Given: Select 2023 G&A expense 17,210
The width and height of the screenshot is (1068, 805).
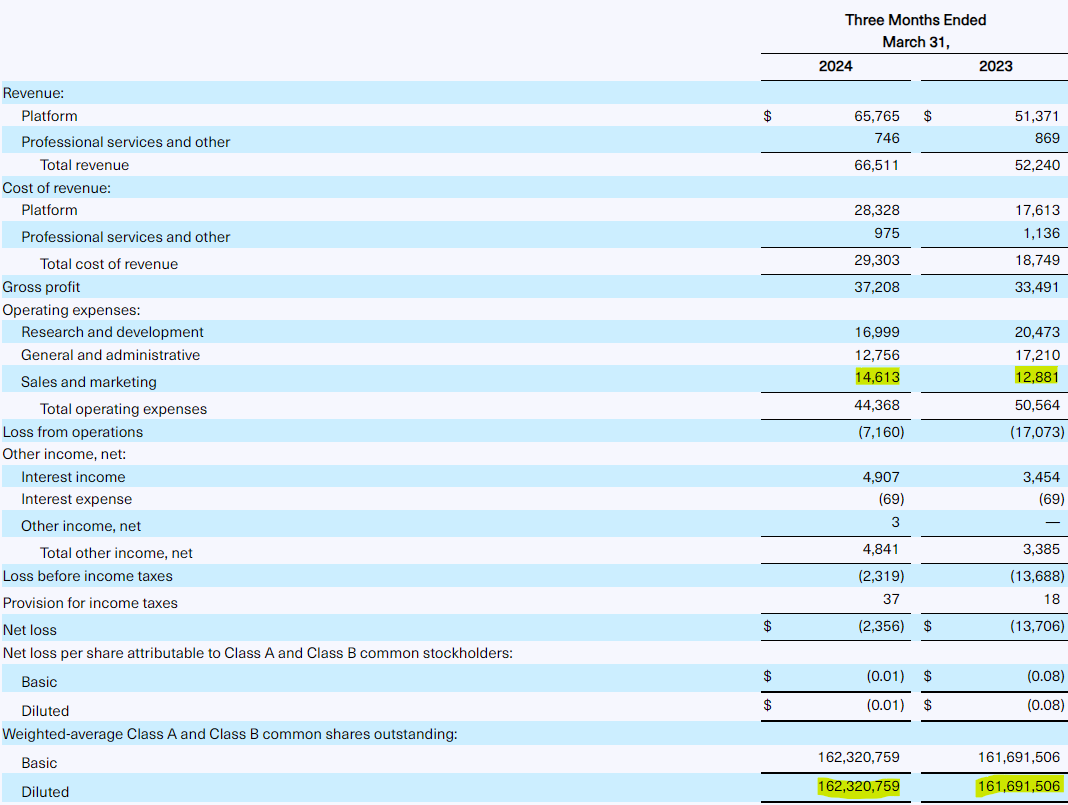Looking at the screenshot, I should pyautogui.click(x=1037, y=355).
